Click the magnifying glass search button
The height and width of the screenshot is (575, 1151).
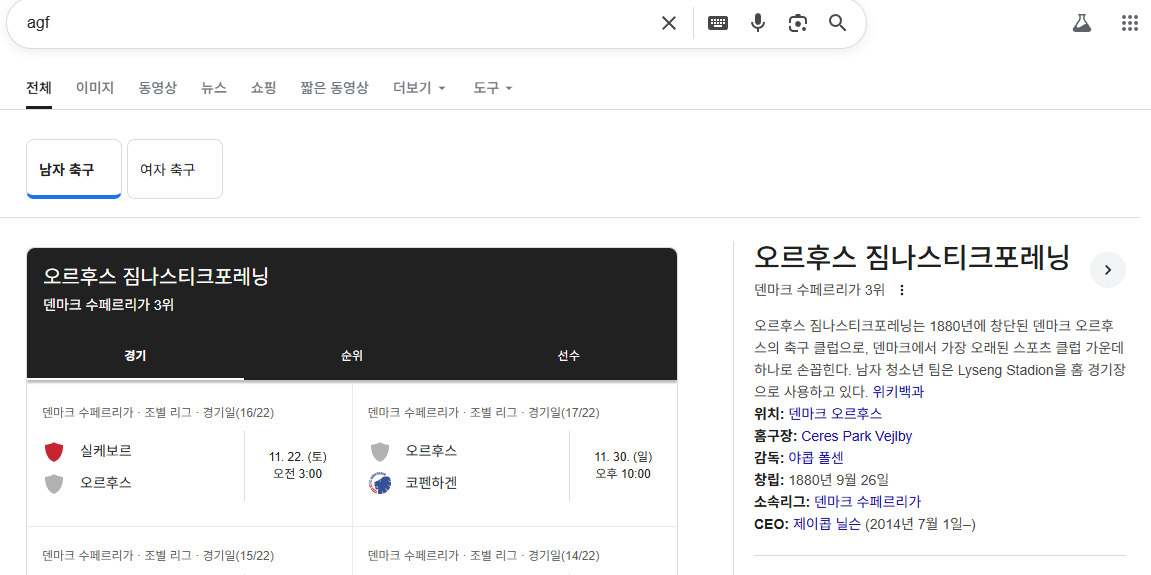(838, 23)
